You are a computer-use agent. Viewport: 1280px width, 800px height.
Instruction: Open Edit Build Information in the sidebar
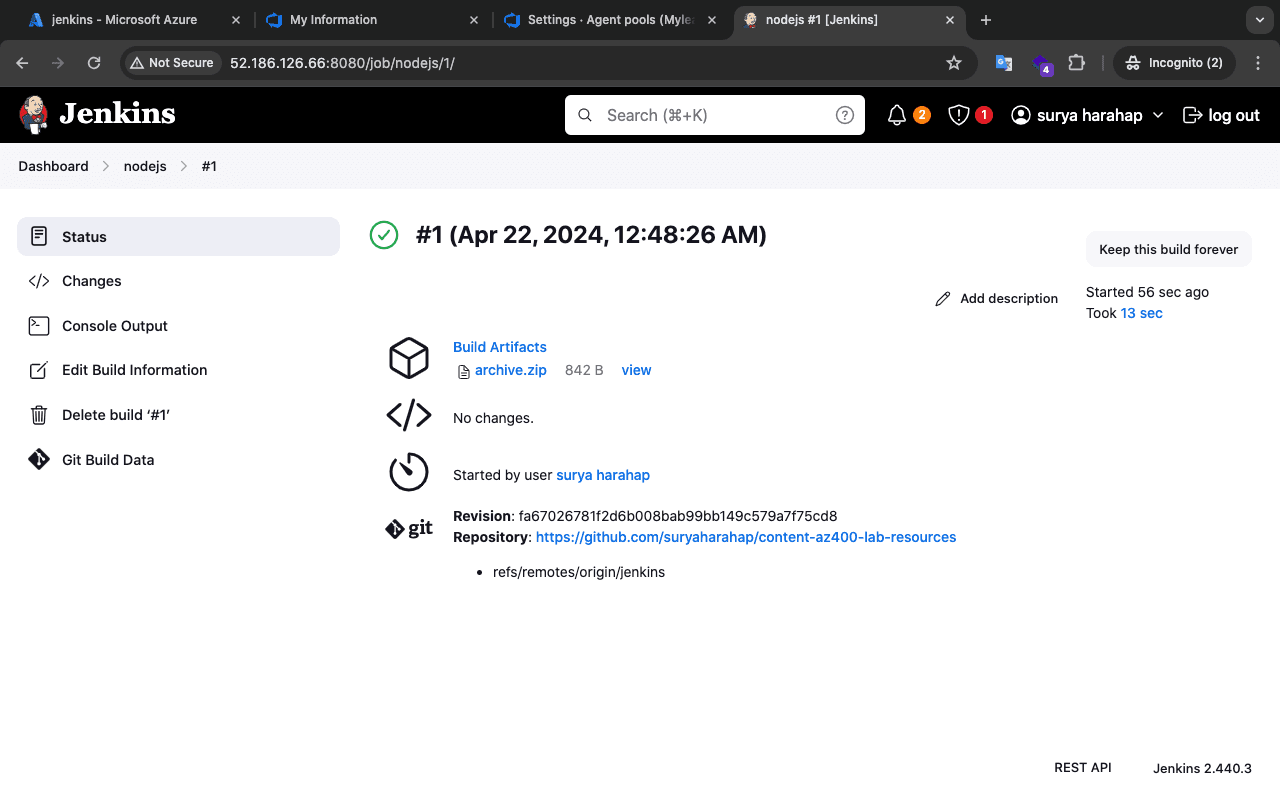(179, 370)
